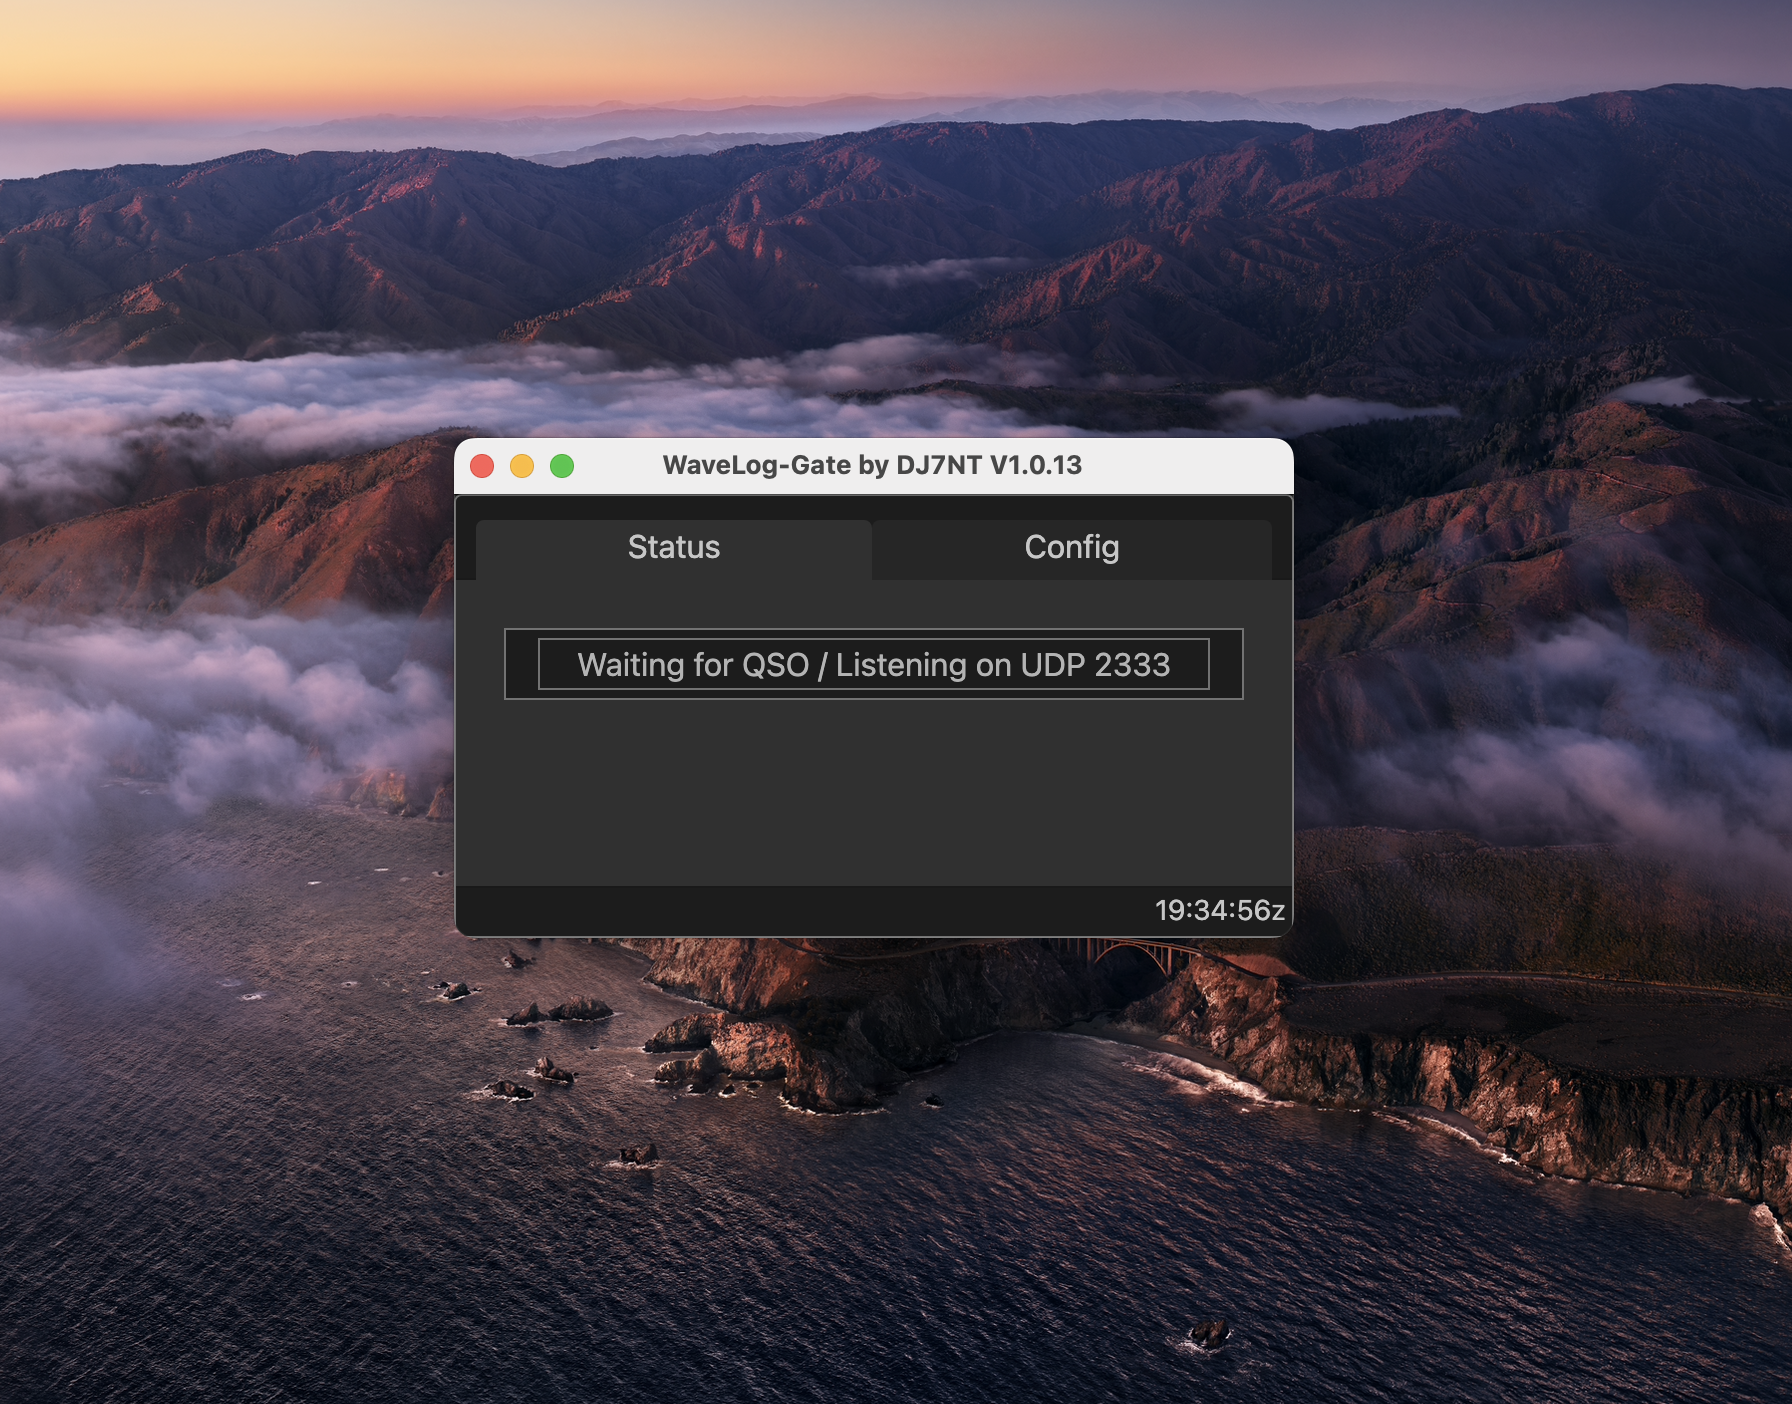The height and width of the screenshot is (1404, 1792).
Task: Select the Status tab
Action: pos(673,548)
